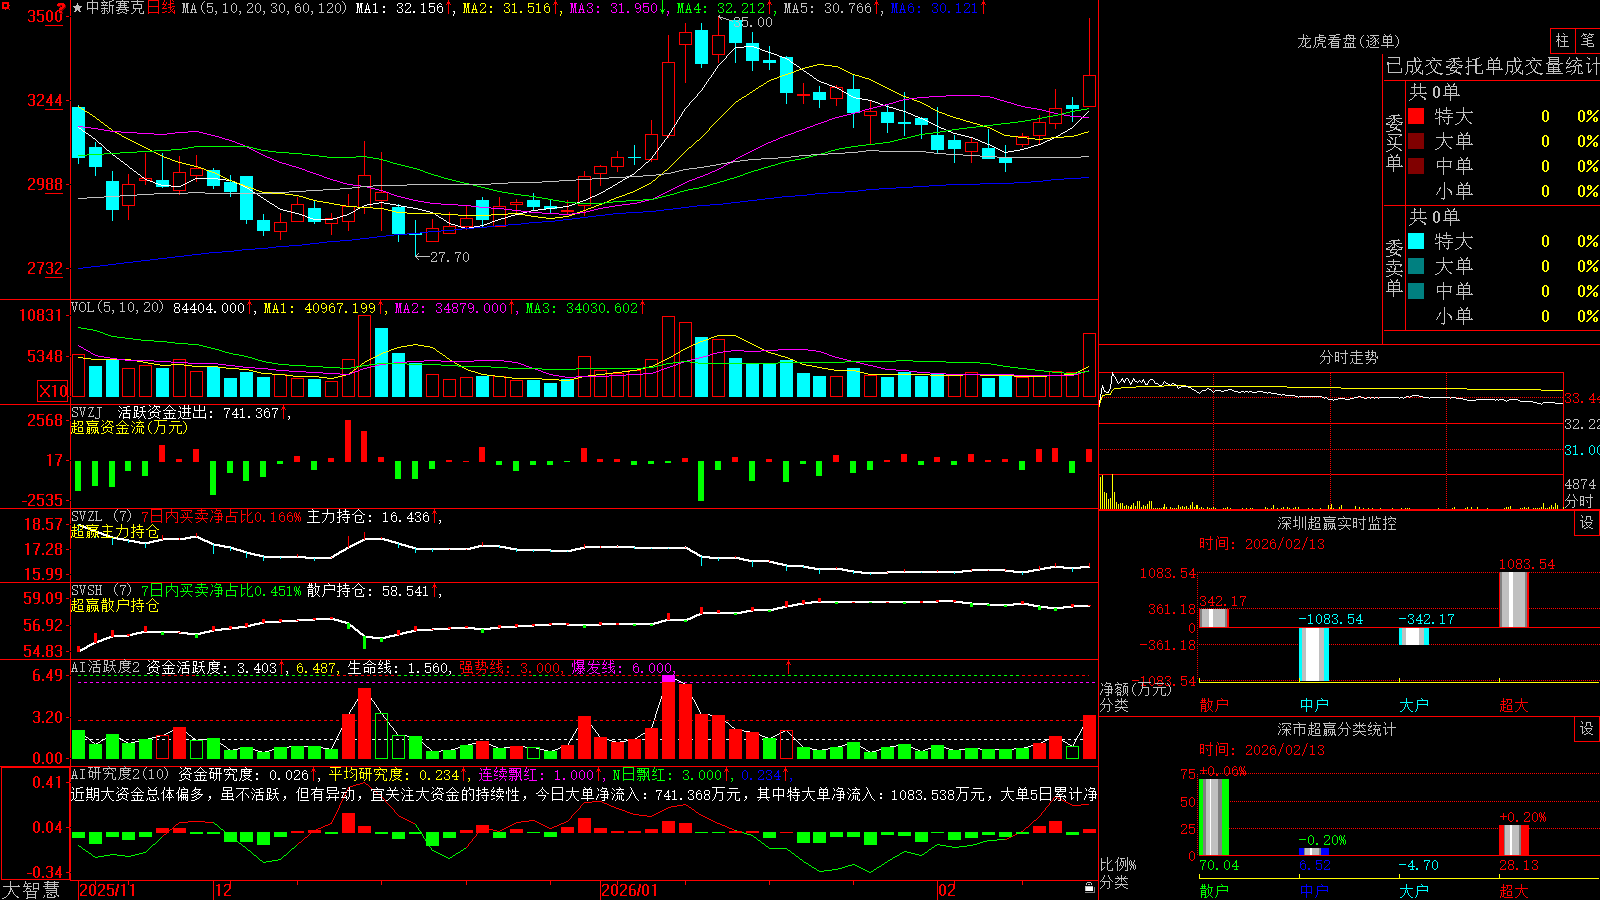Select the 02 month timeline marker
1600x900 pixels.
tap(947, 890)
